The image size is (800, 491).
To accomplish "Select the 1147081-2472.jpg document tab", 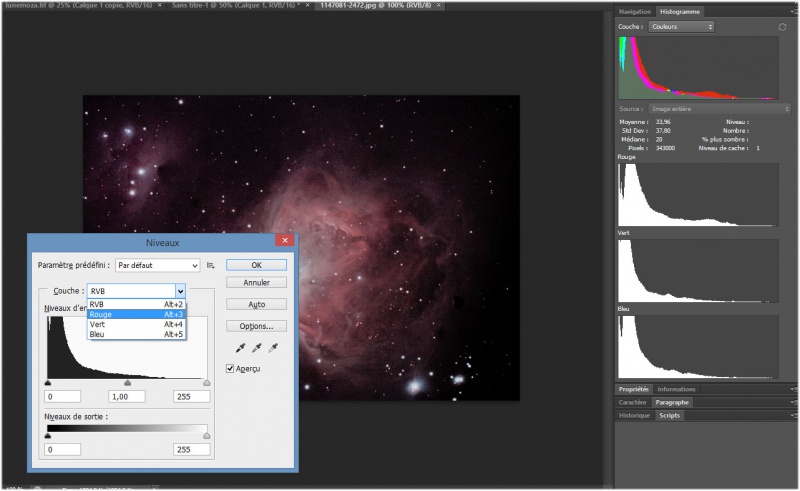I will 376,5.
